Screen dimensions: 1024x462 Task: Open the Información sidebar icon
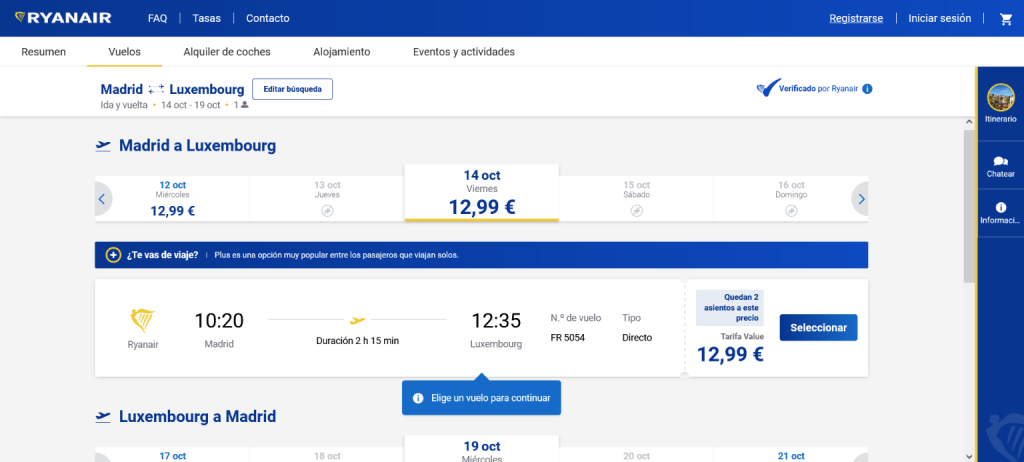tap(1000, 207)
